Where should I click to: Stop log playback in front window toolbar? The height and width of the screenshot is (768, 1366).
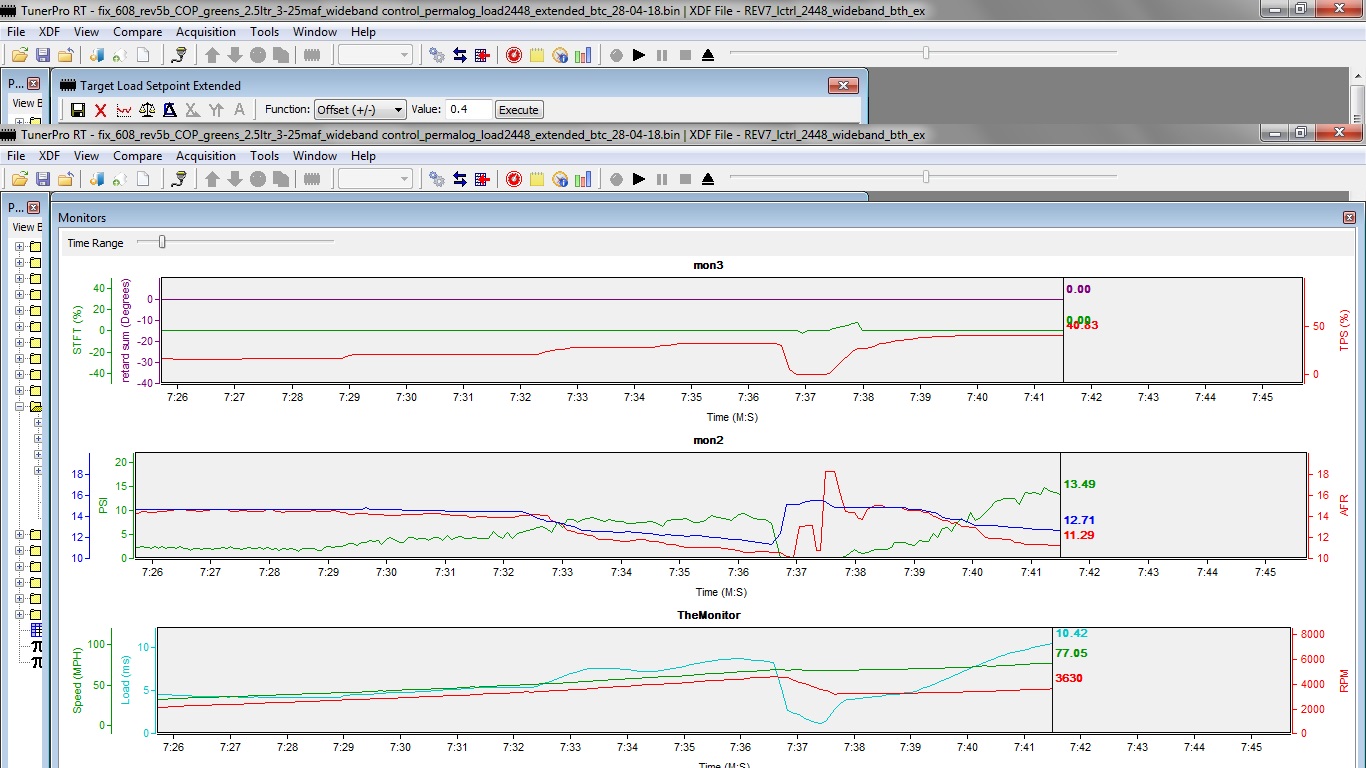click(x=685, y=179)
